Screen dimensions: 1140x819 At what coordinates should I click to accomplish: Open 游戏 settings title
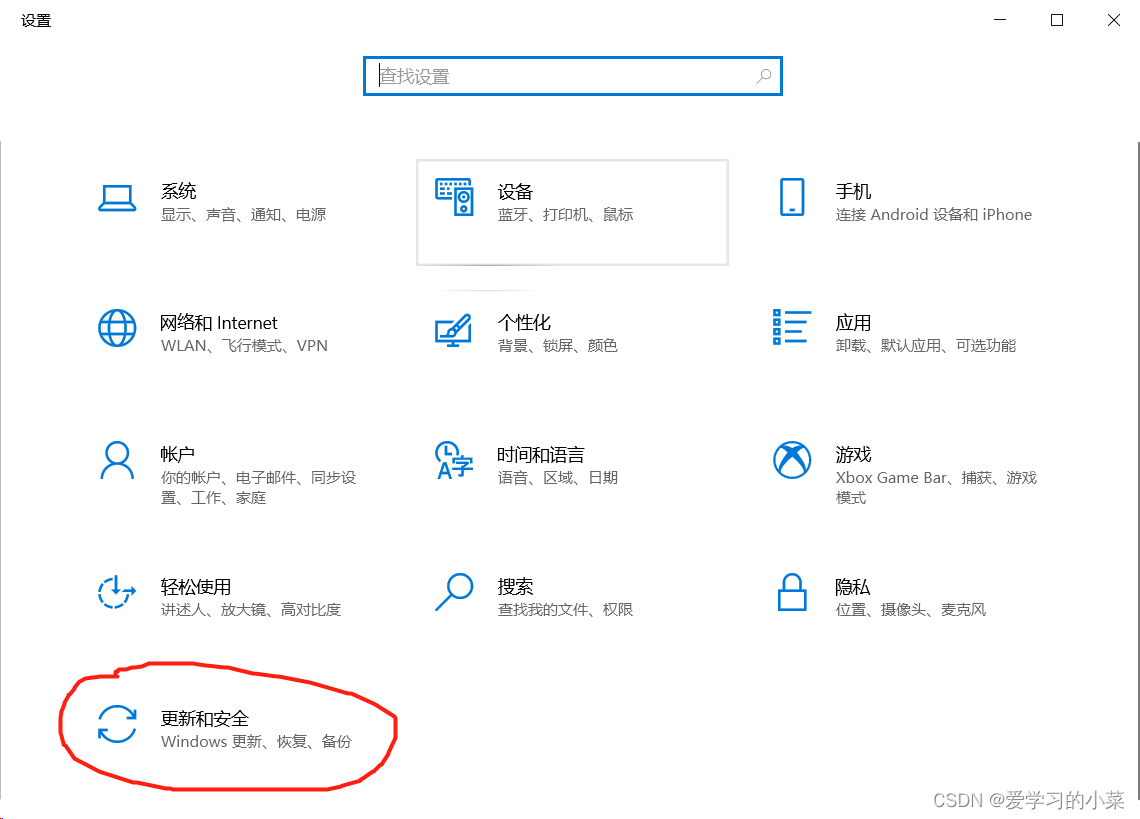pos(854,455)
